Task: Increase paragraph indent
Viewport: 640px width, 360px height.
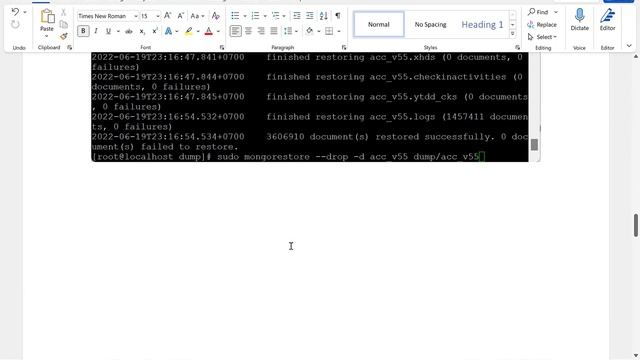Action: [310, 16]
